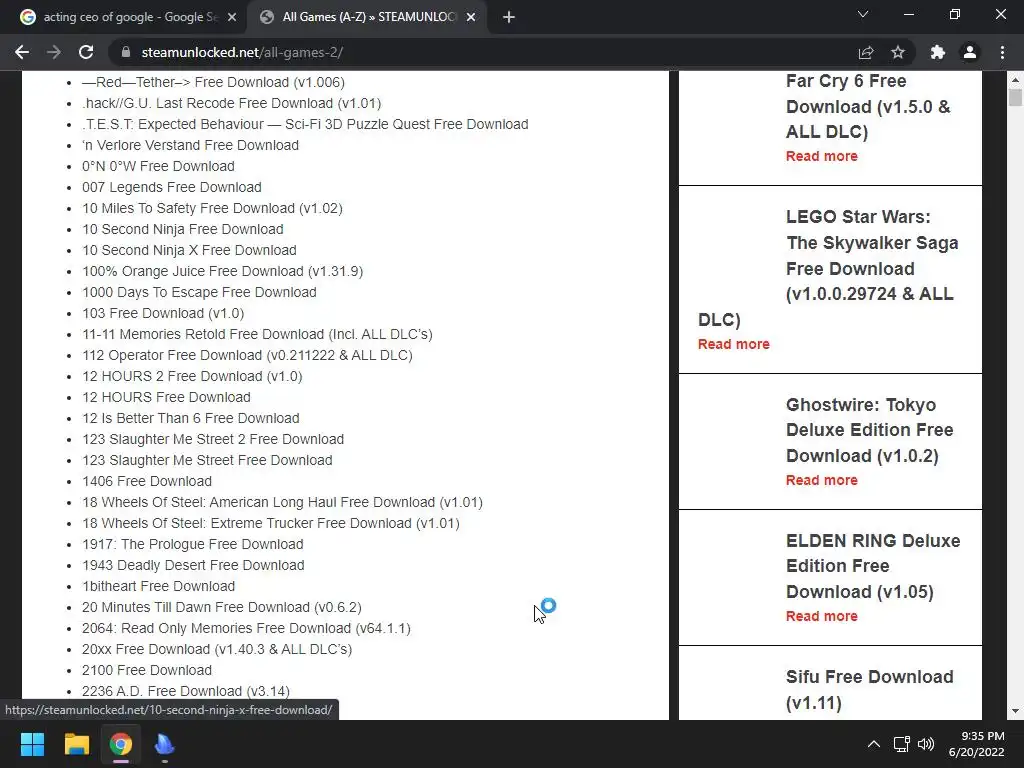Go back to the previous page
Viewport: 1024px width, 768px height.
[22, 52]
